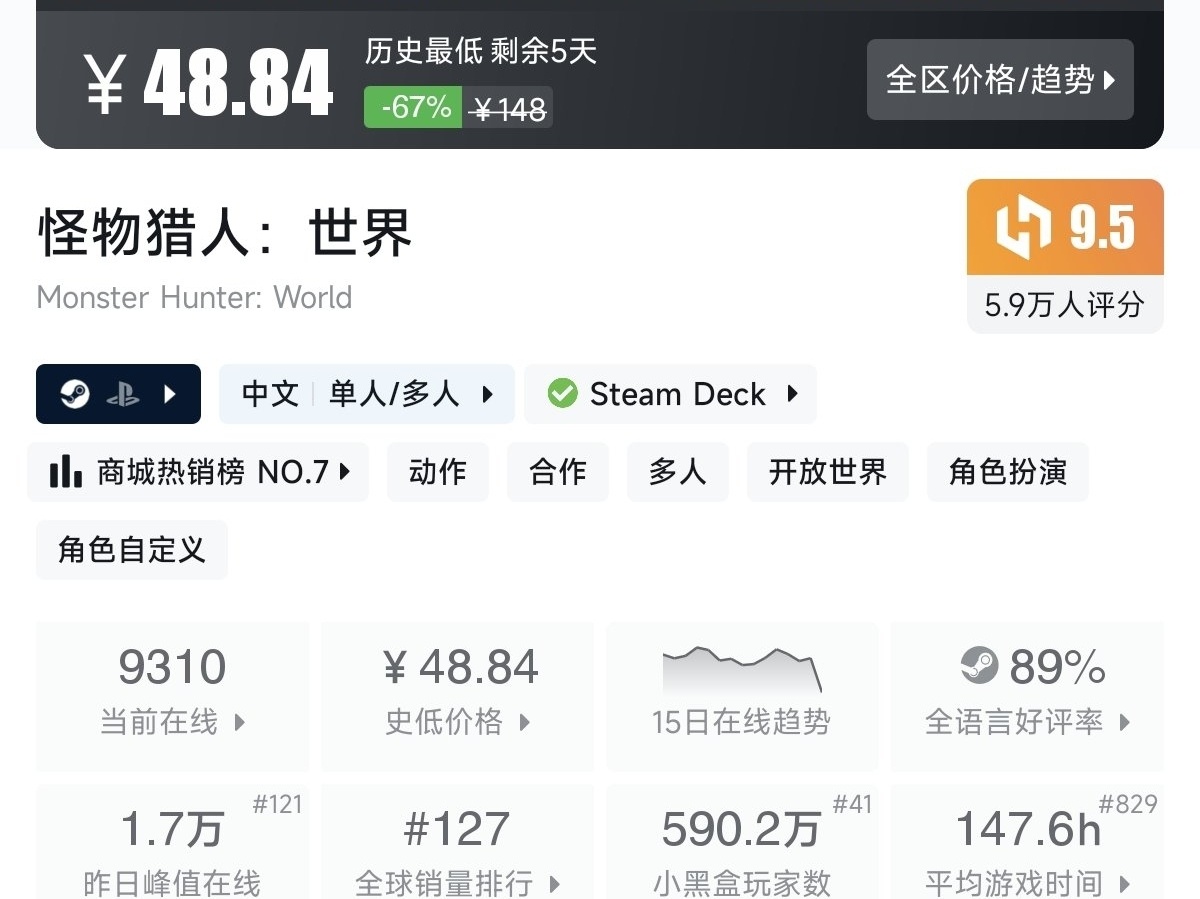Select the 角色自定义 tag

pos(132,549)
